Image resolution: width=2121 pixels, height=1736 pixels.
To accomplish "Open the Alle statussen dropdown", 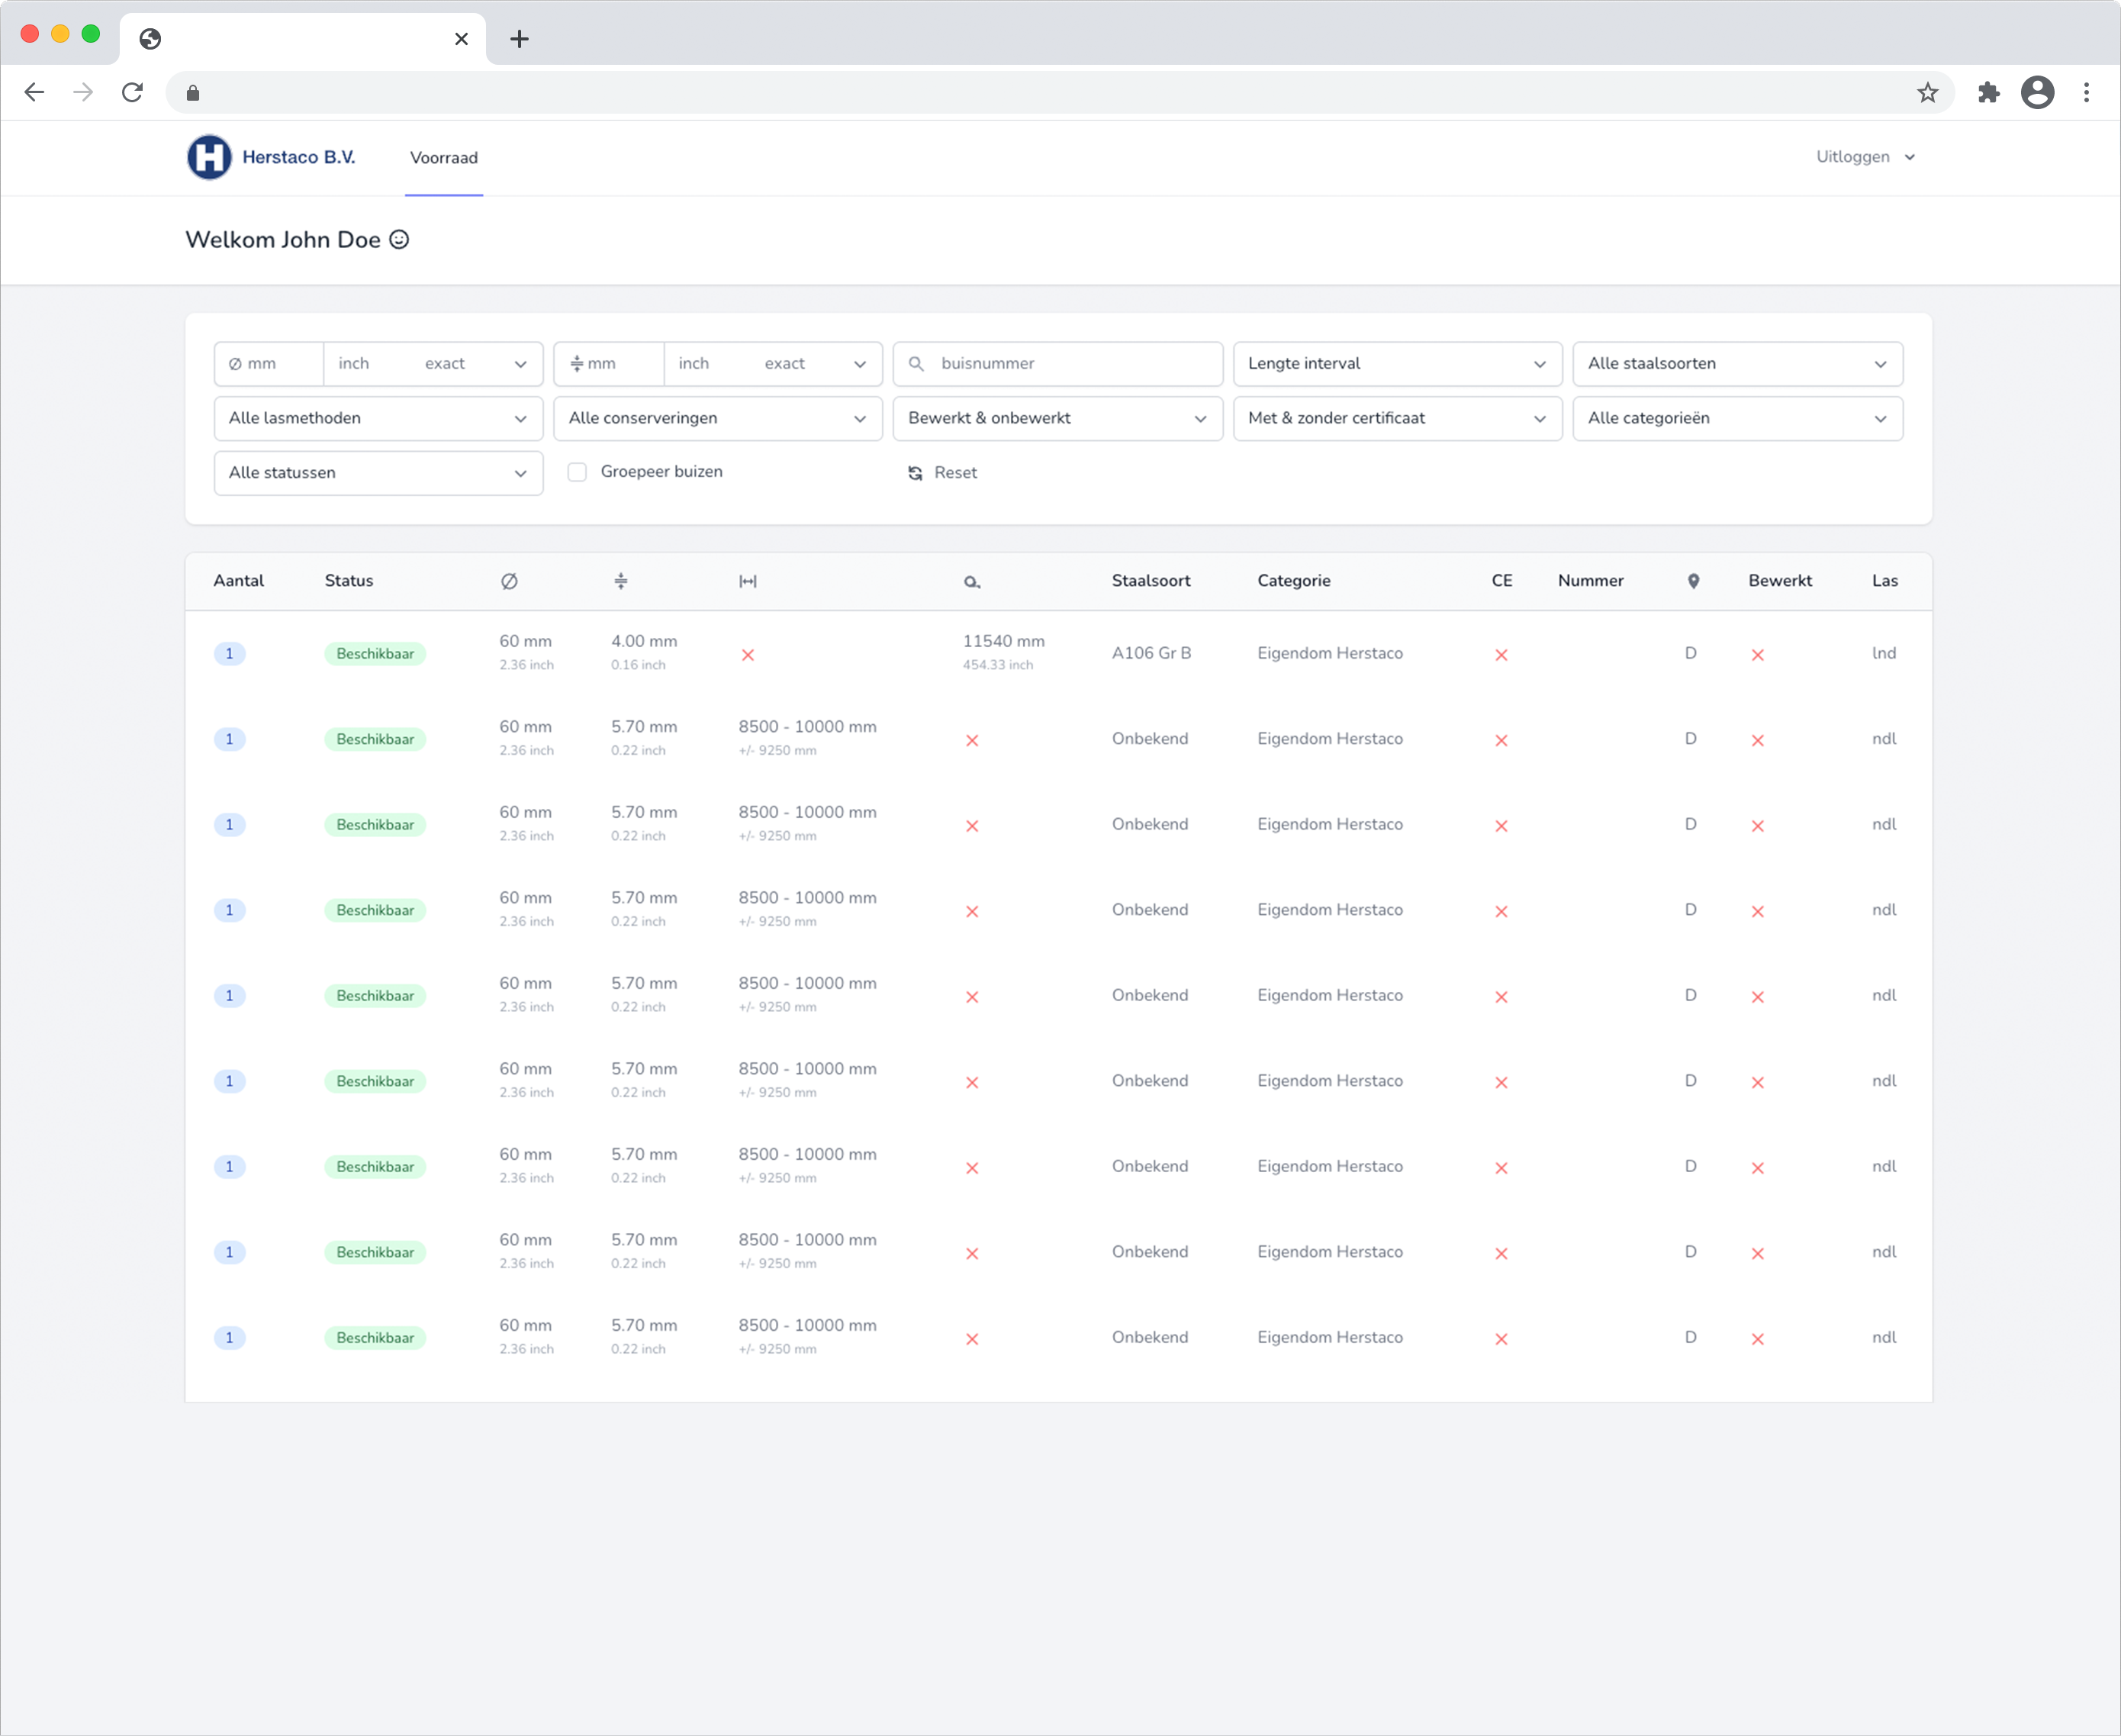I will (x=378, y=473).
